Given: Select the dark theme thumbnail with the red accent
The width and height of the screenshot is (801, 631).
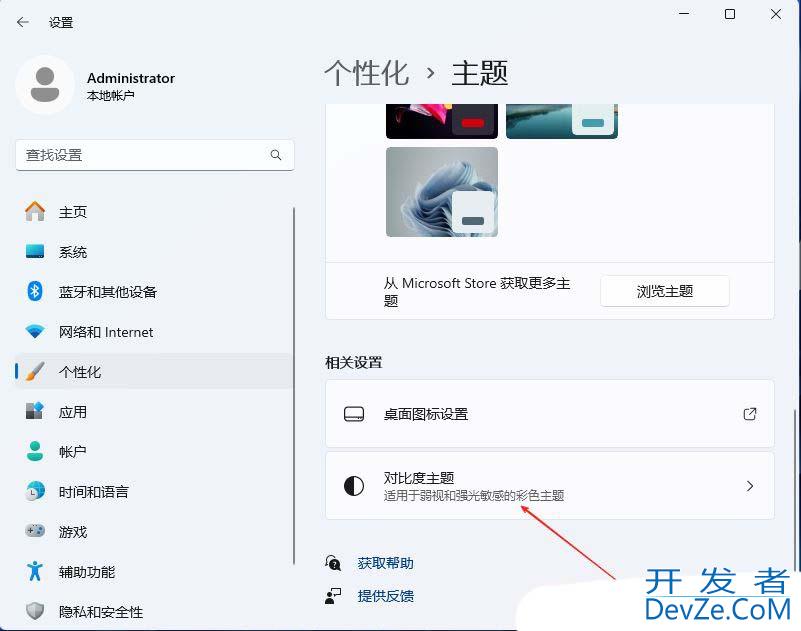Looking at the screenshot, I should (x=442, y=121).
